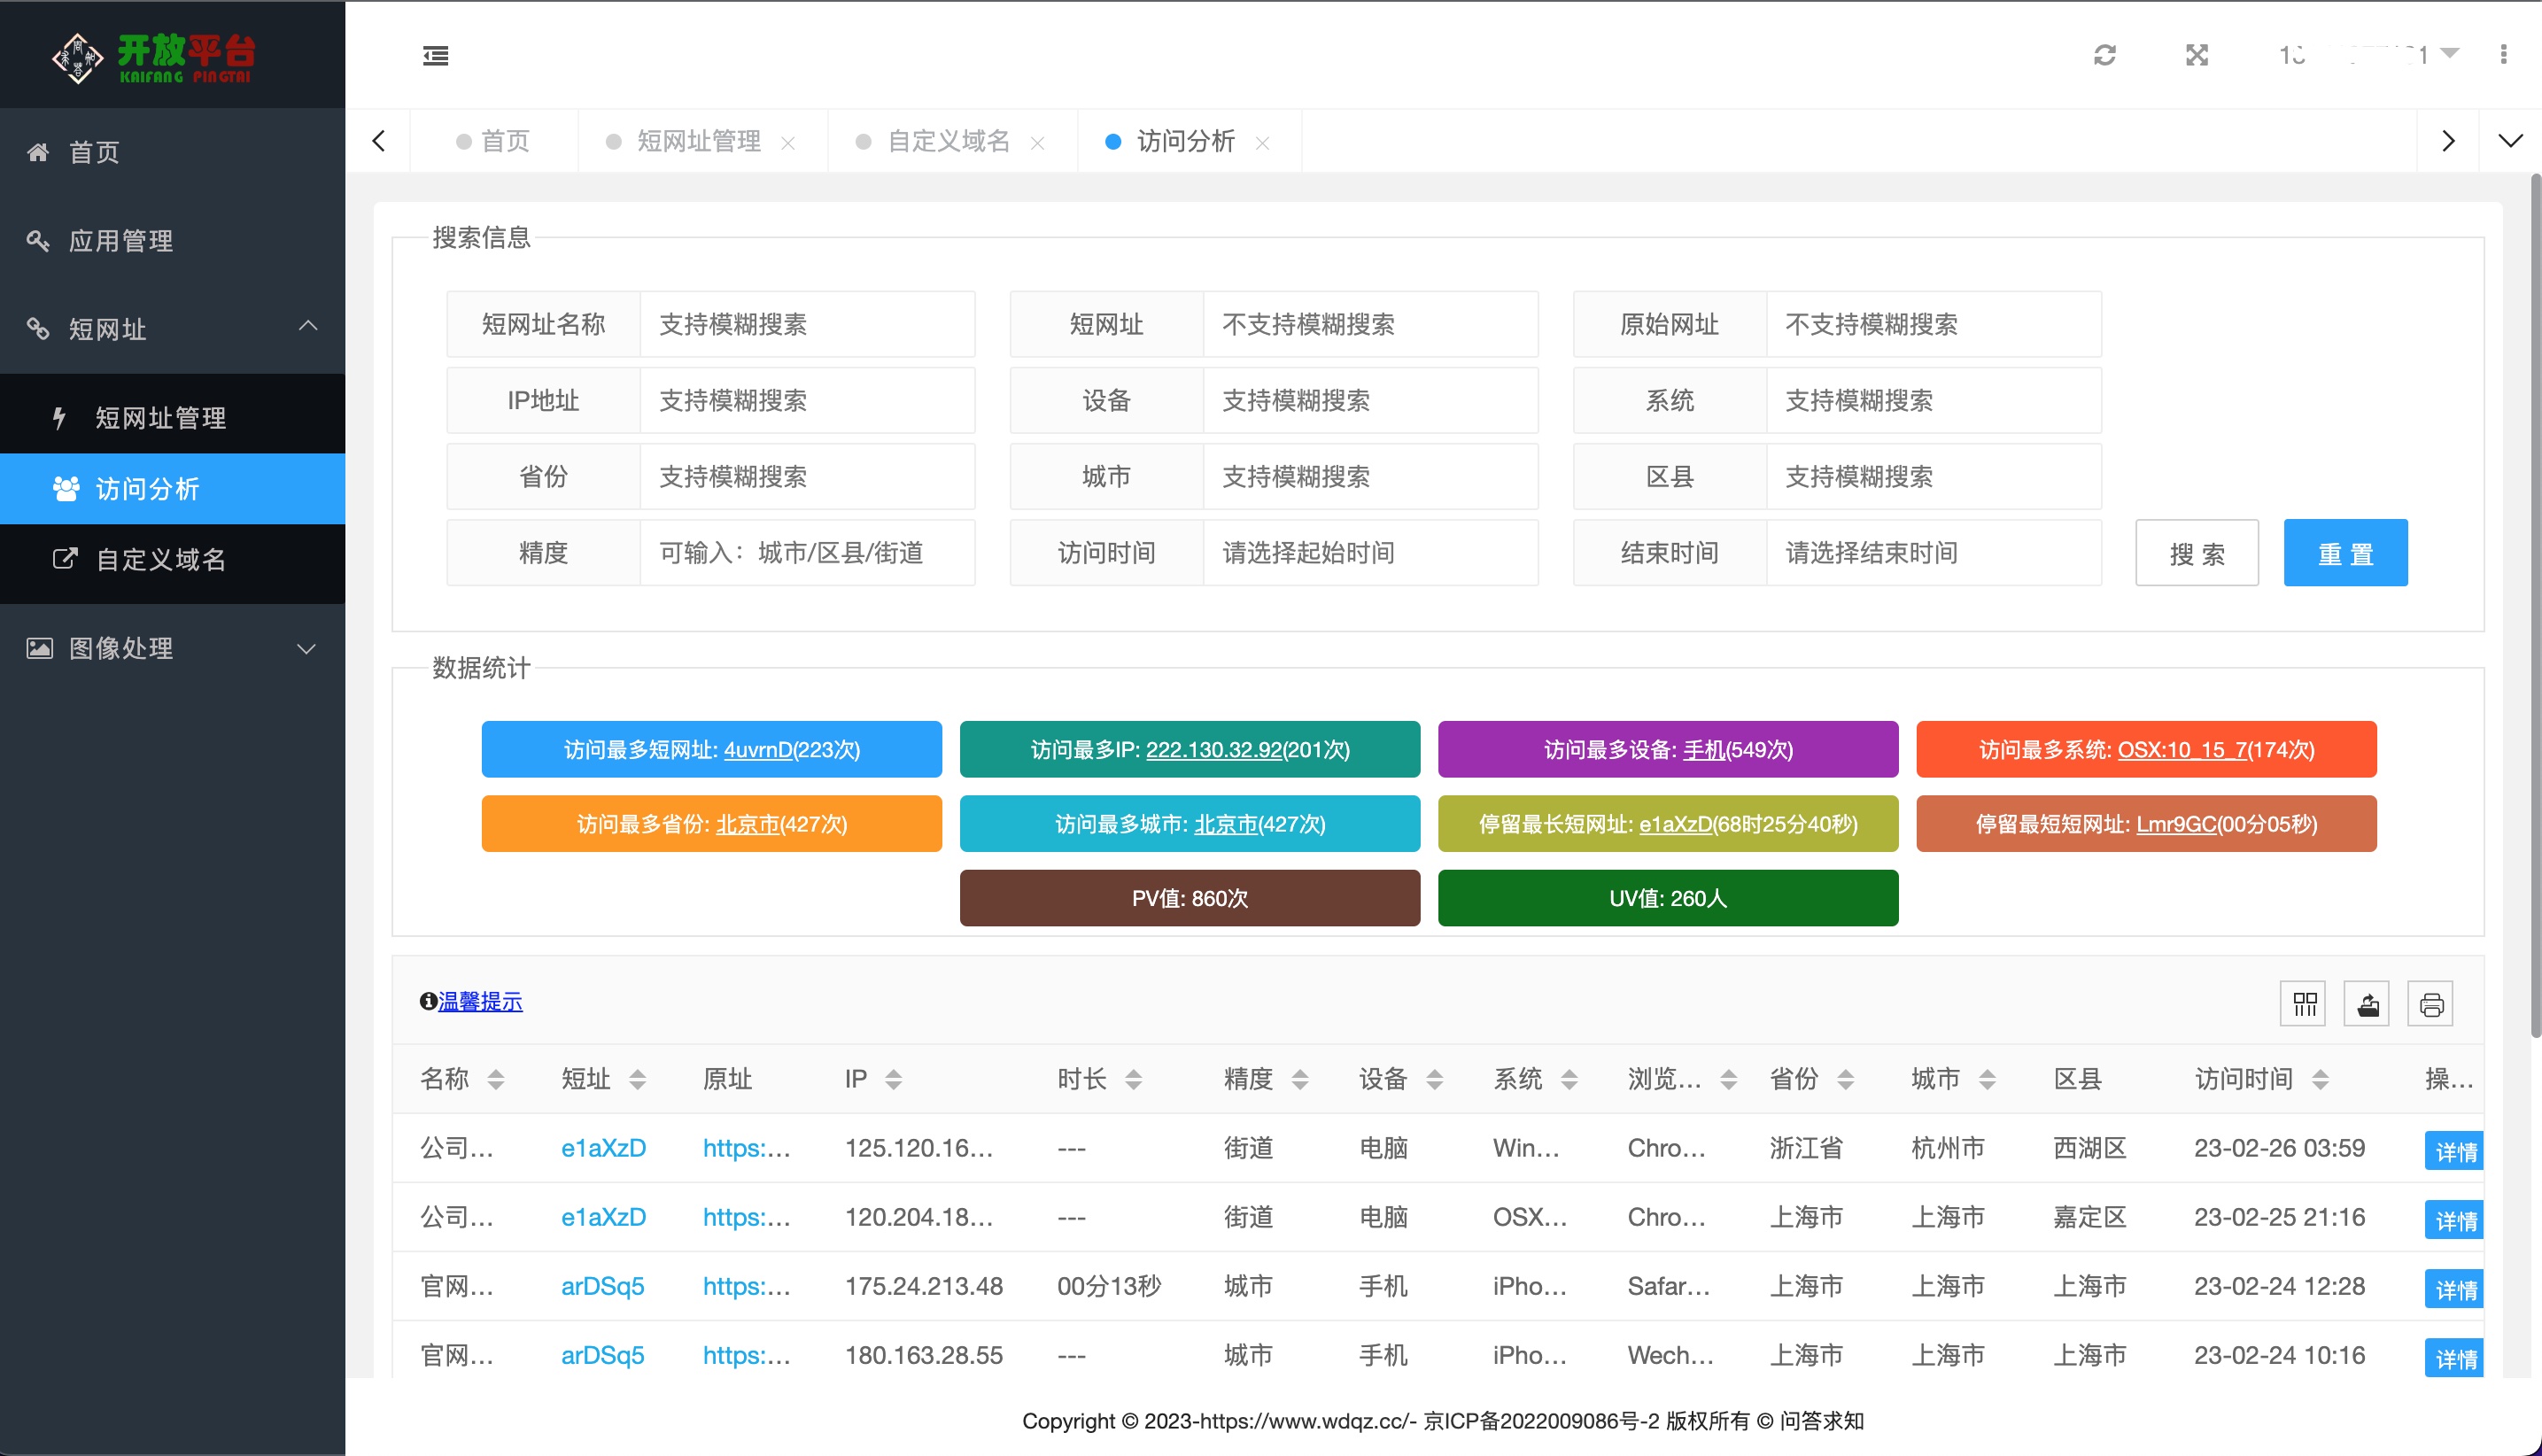
Task: Click the 访问时间 start time field
Action: pos(1368,553)
